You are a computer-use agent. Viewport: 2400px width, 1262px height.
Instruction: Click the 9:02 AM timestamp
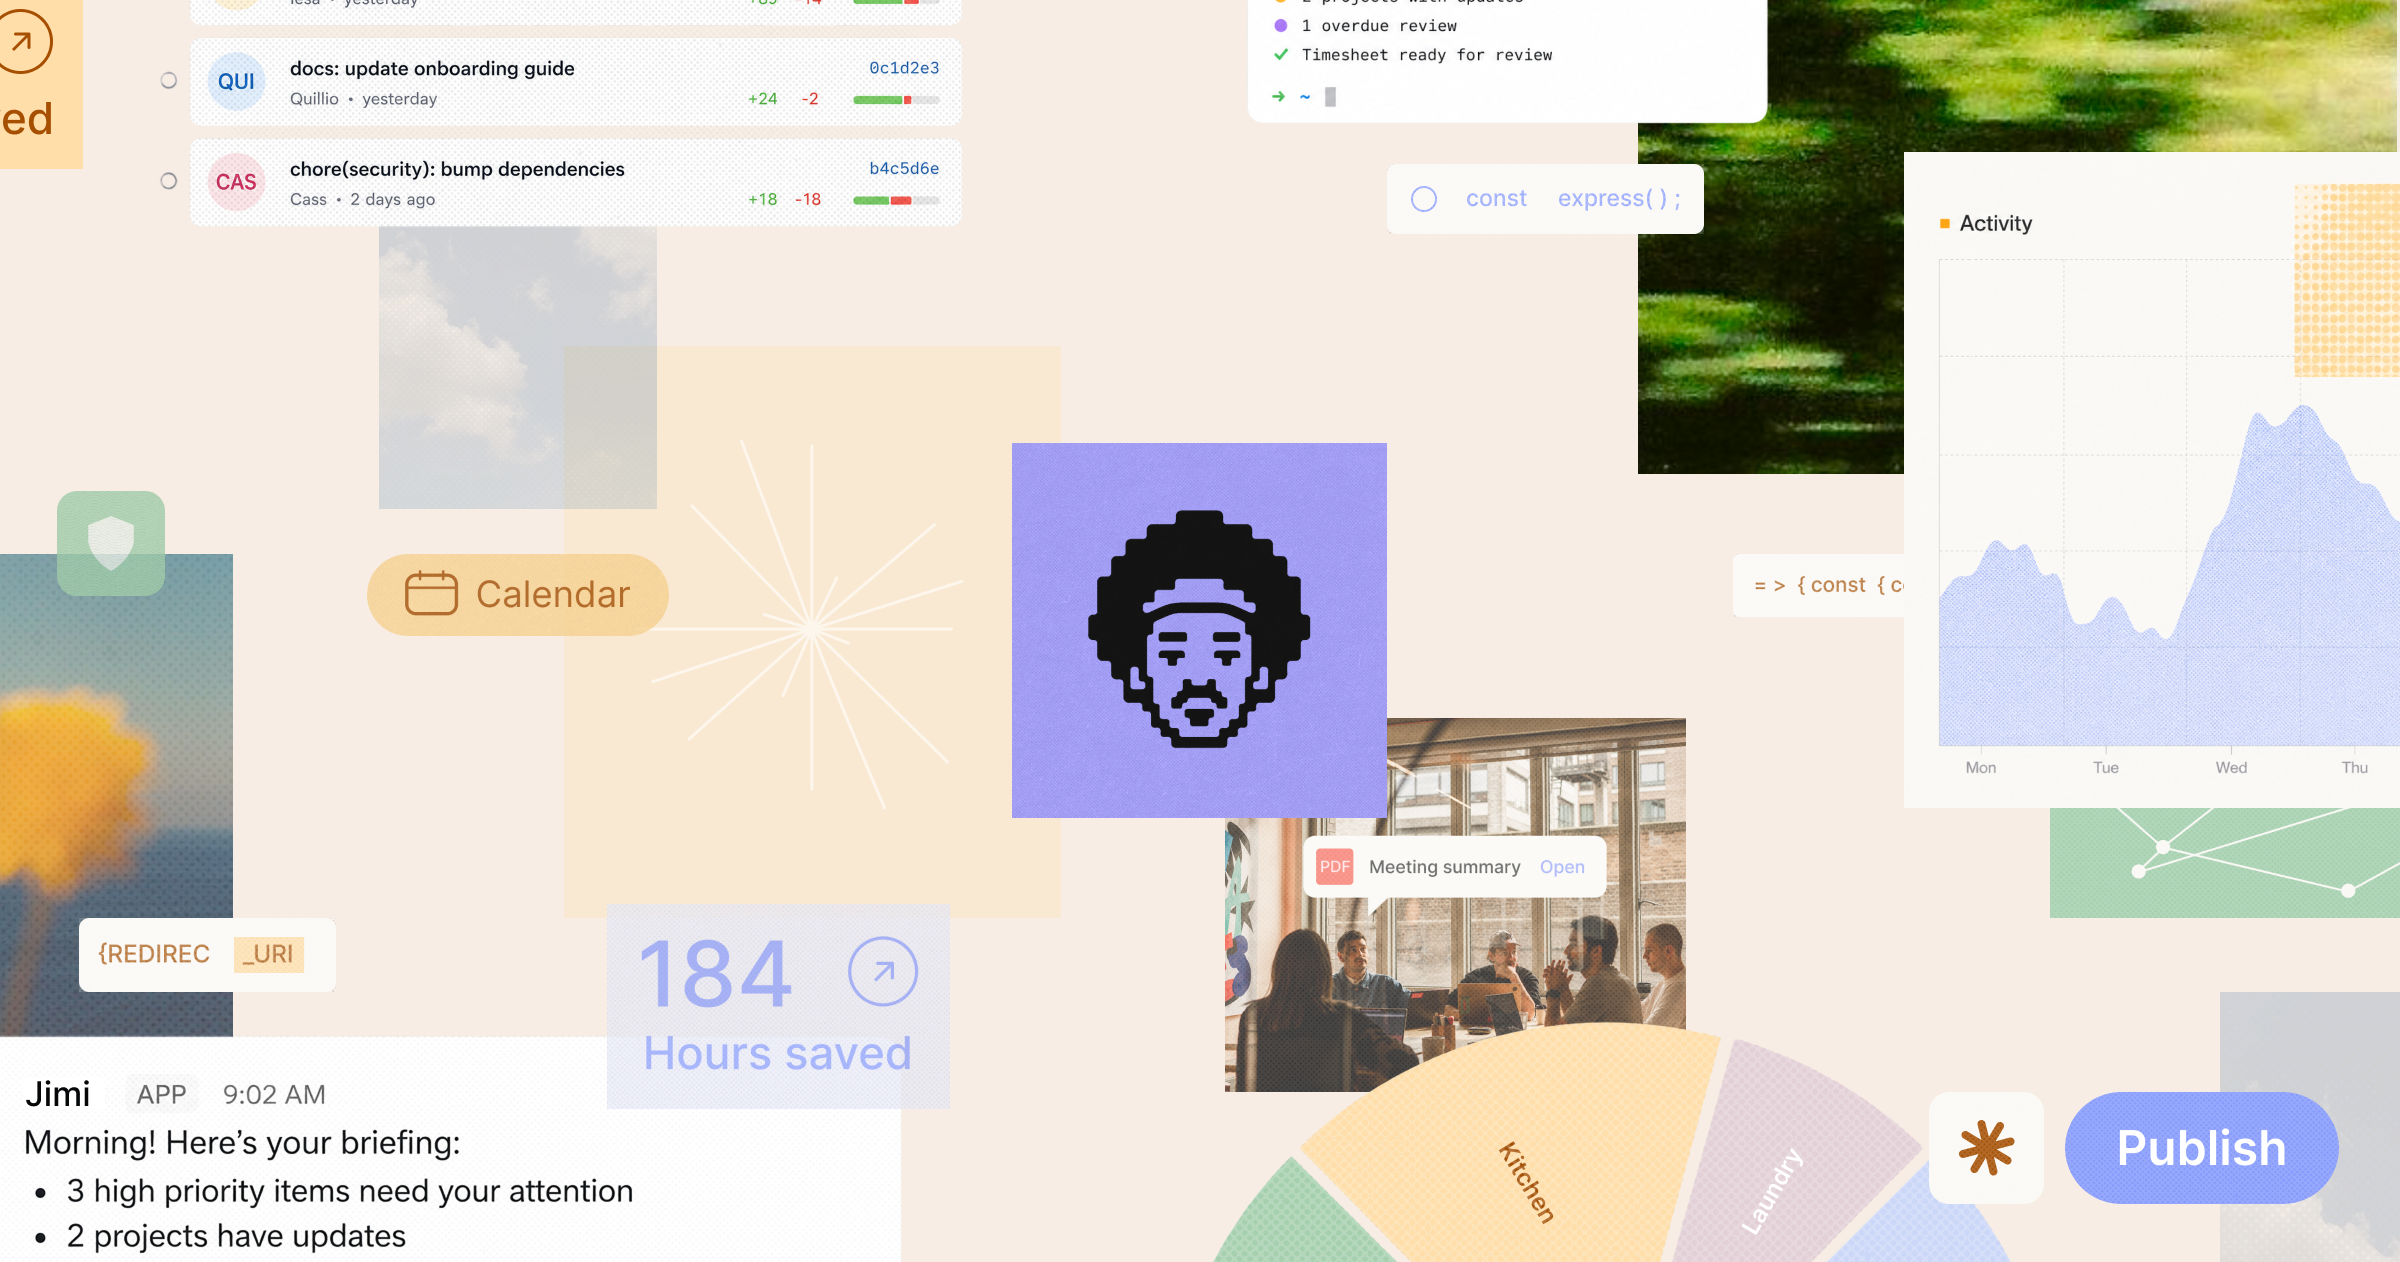coord(274,1095)
